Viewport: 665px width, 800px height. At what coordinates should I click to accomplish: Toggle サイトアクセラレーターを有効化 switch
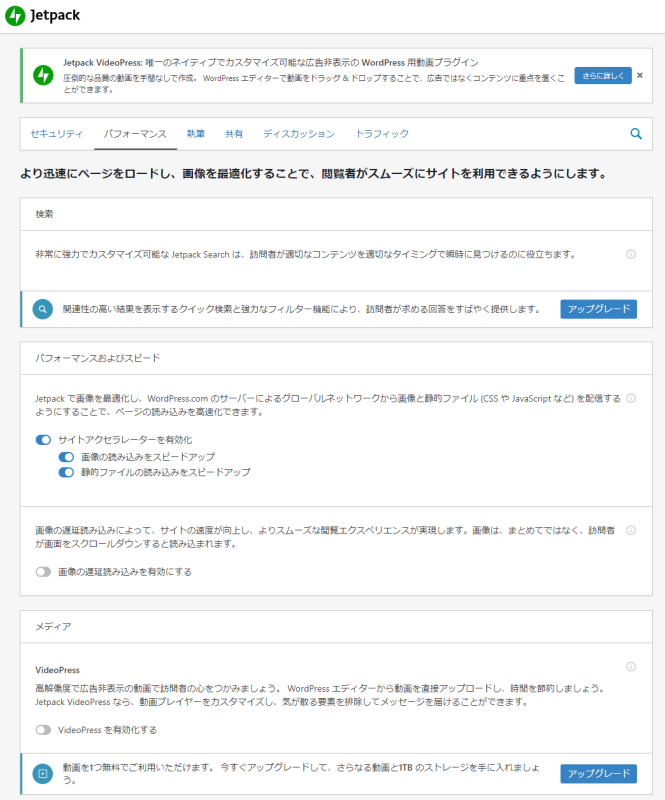tap(43, 440)
